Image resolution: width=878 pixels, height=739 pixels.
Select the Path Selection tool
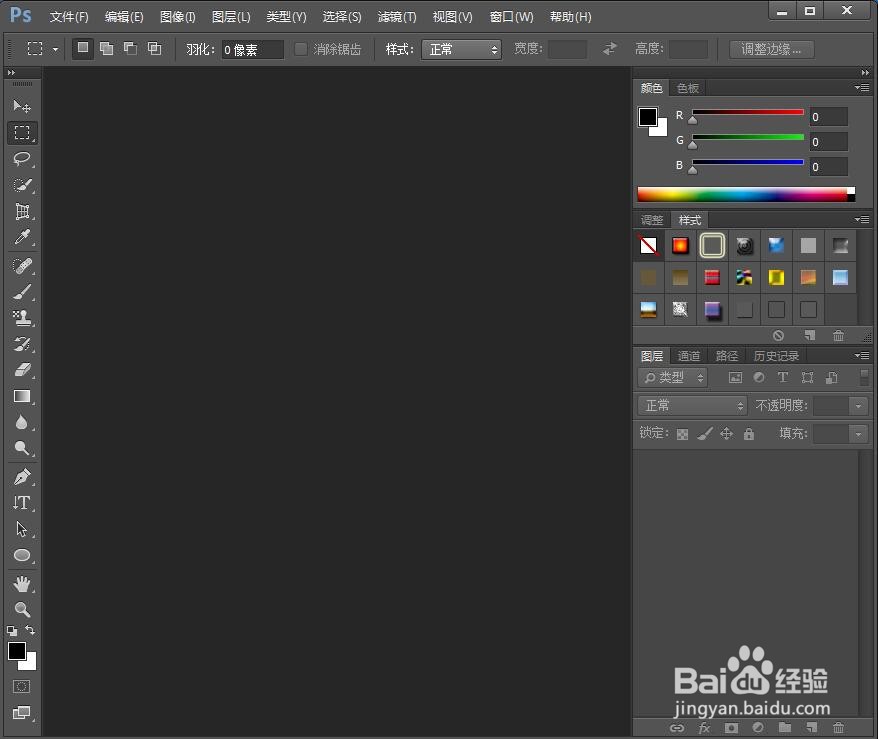(x=22, y=529)
